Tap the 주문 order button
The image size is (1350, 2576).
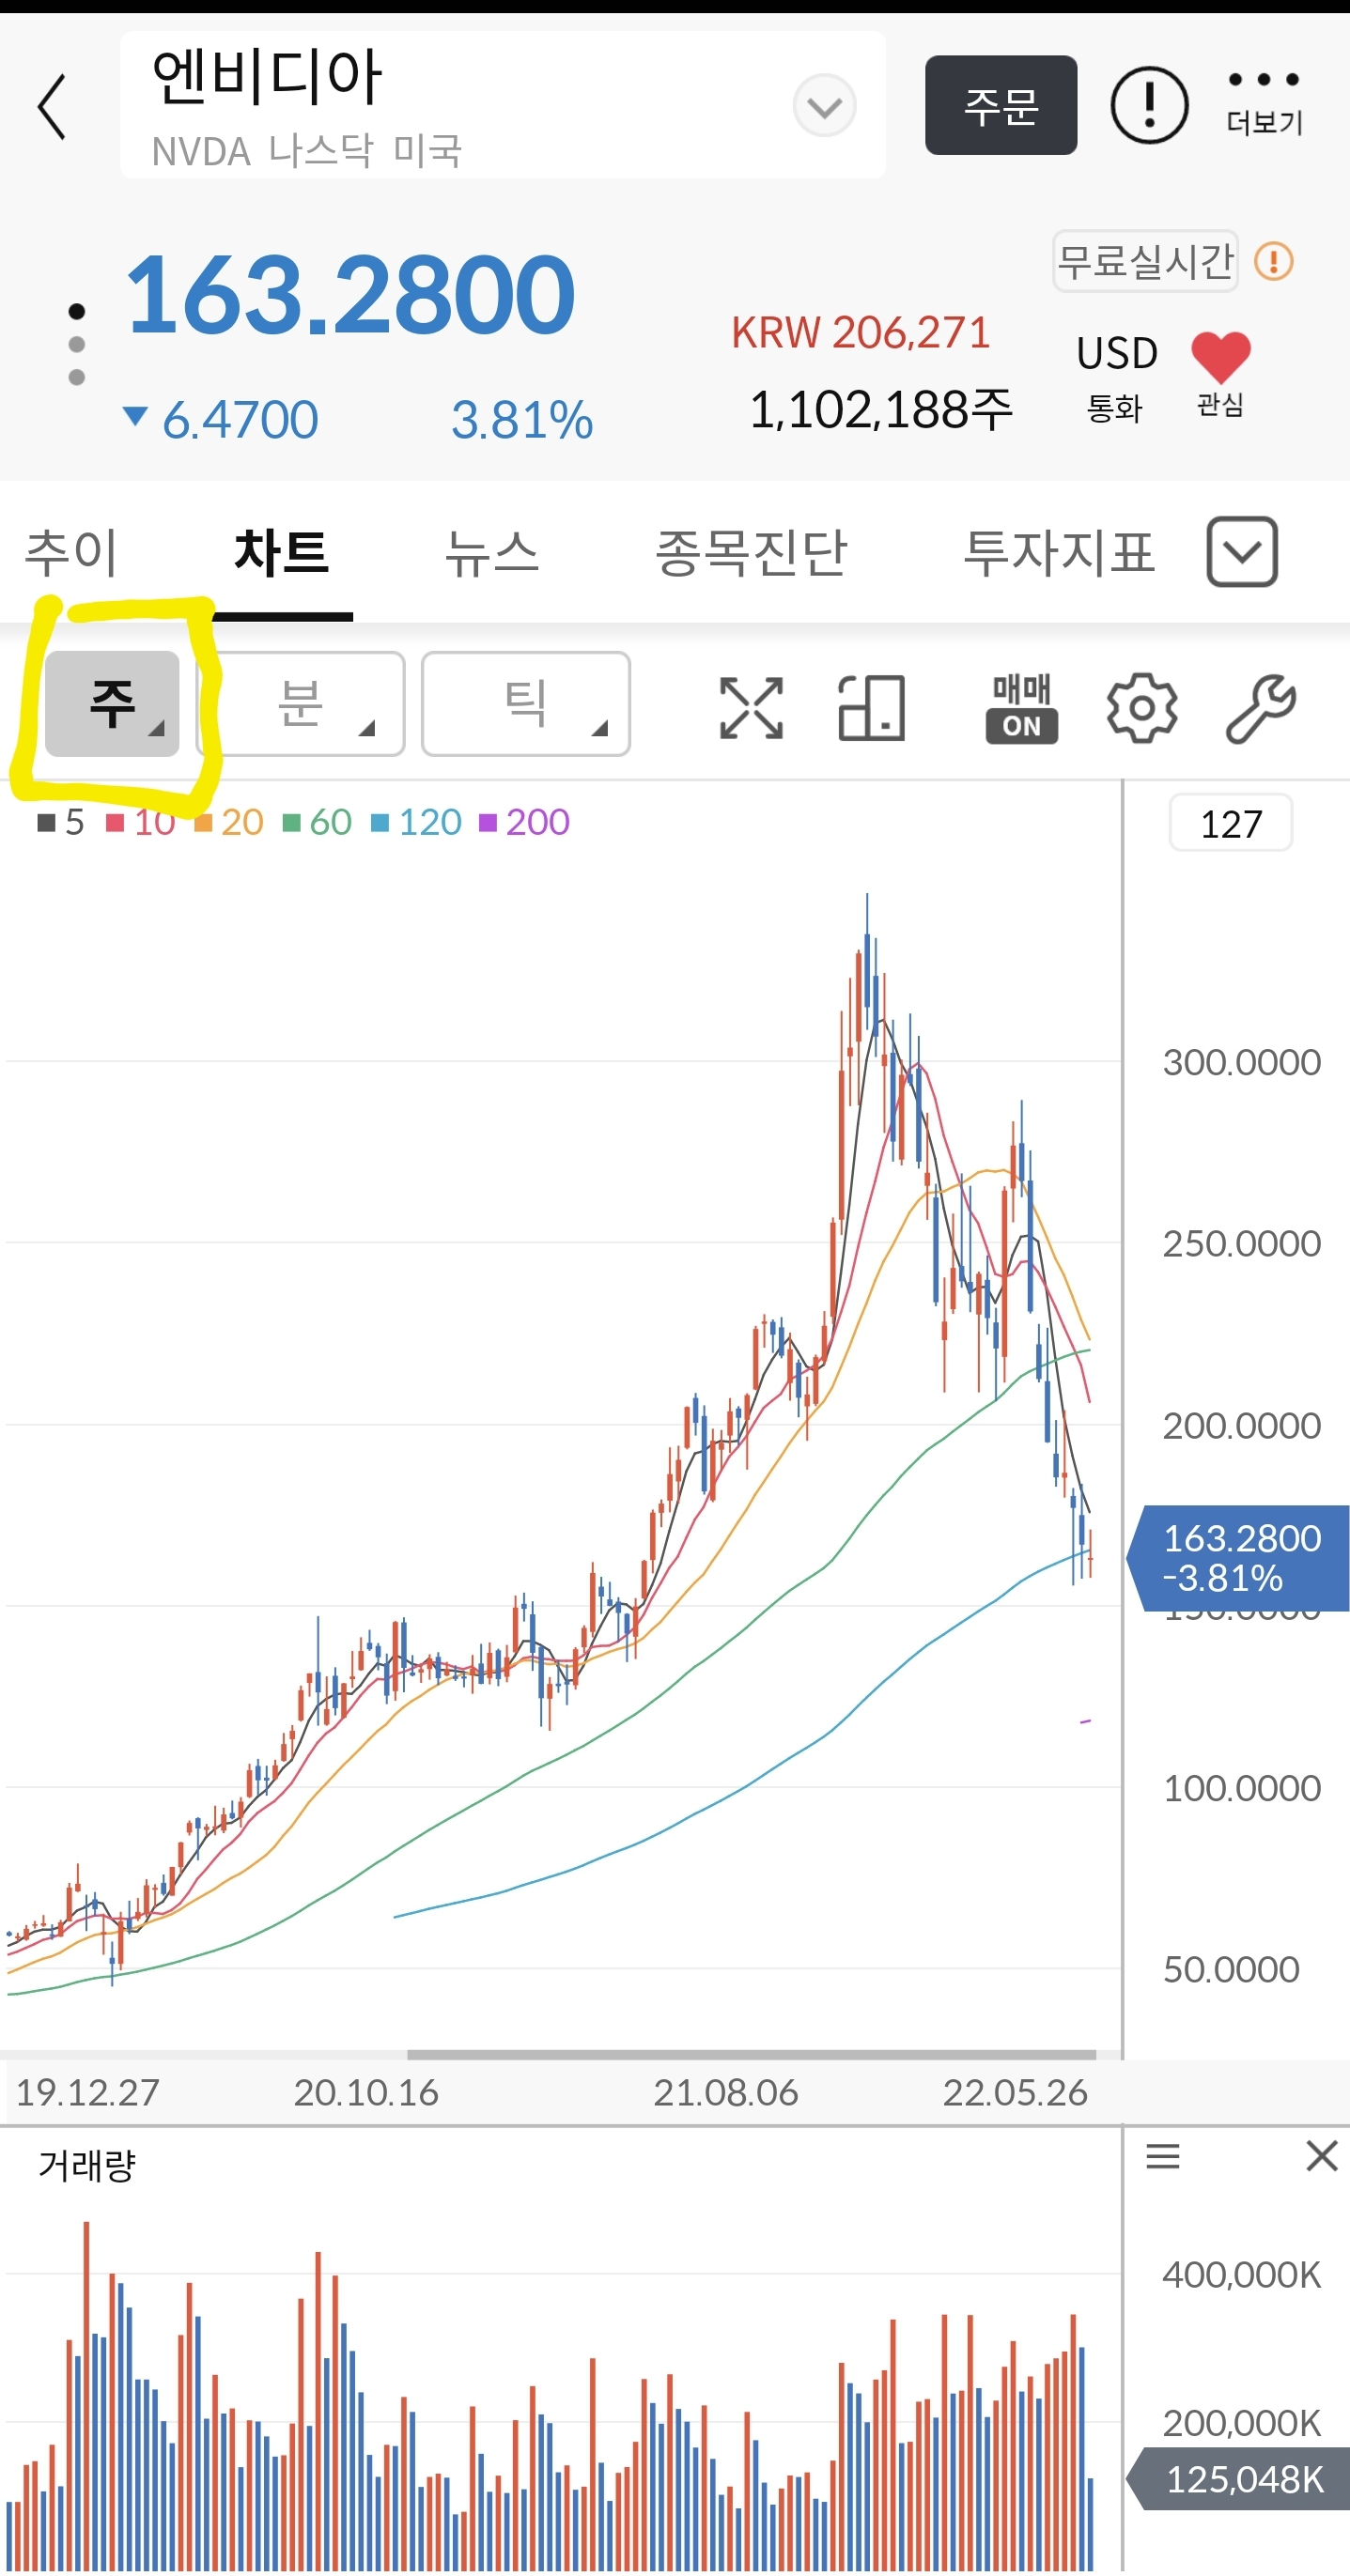pyautogui.click(x=1000, y=105)
